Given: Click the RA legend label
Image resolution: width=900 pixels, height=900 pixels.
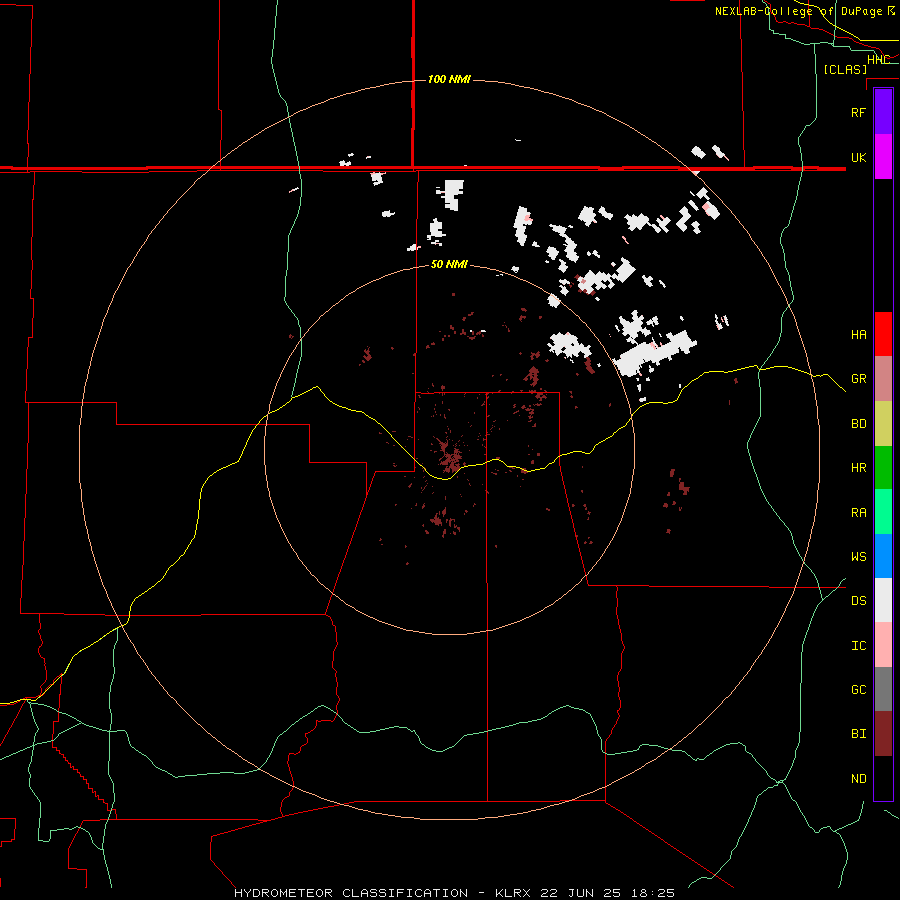Looking at the screenshot, I should point(858,513).
